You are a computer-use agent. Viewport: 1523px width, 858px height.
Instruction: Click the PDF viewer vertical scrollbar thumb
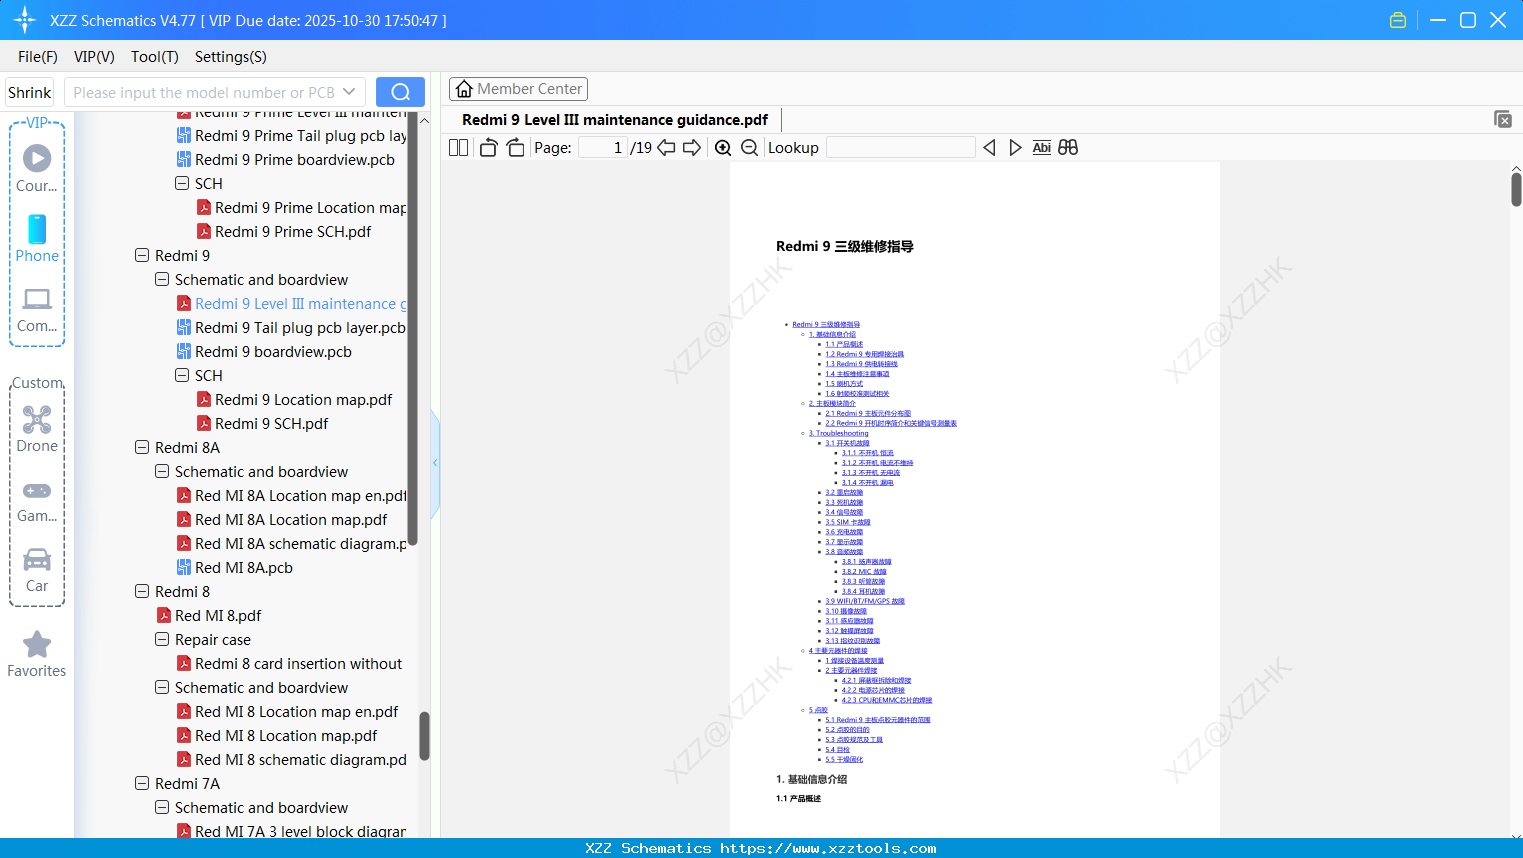(x=1516, y=189)
